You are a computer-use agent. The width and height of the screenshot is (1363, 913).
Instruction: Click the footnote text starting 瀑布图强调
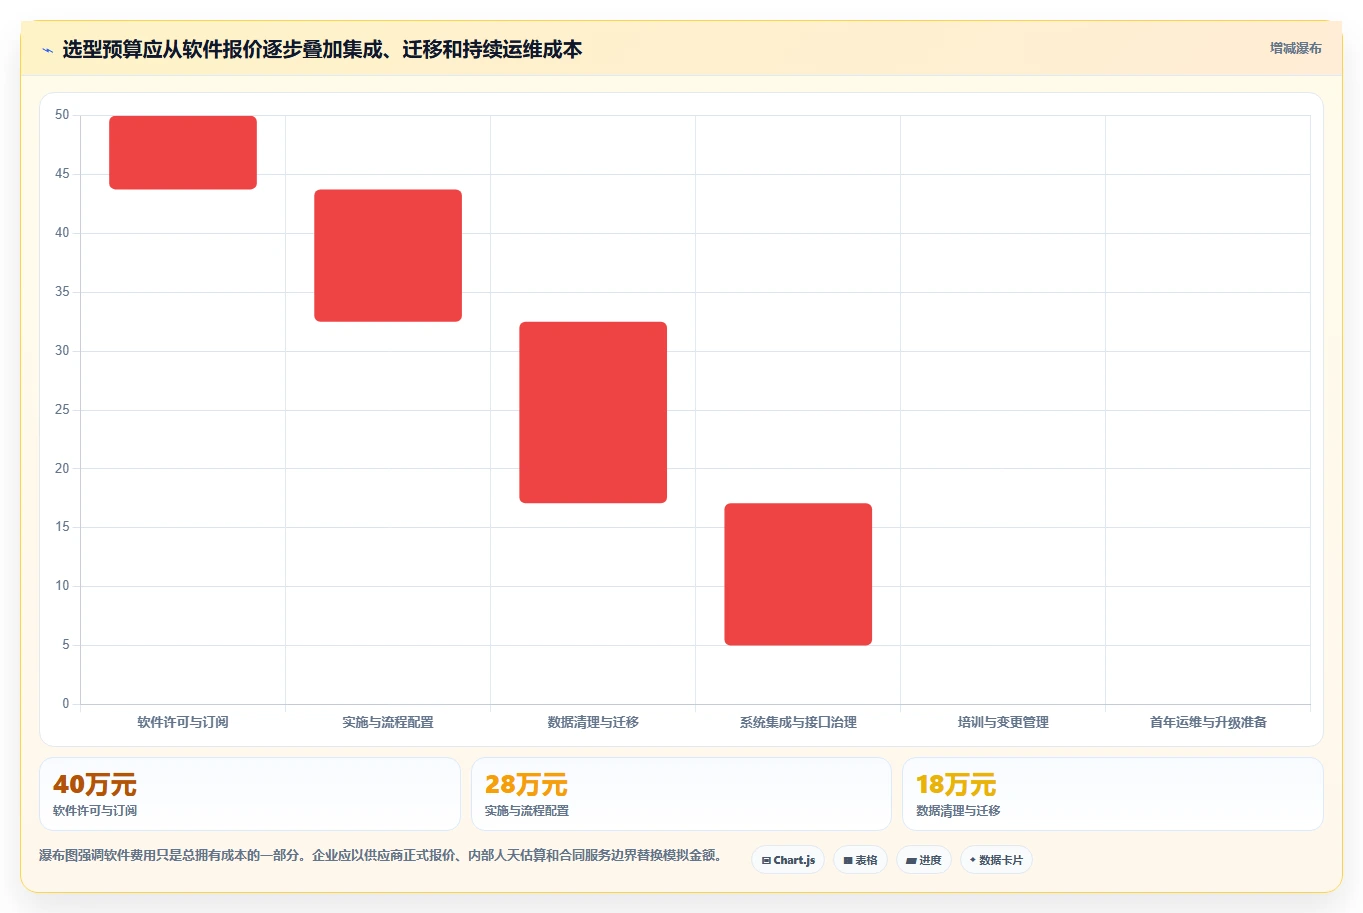pyautogui.click(x=380, y=855)
